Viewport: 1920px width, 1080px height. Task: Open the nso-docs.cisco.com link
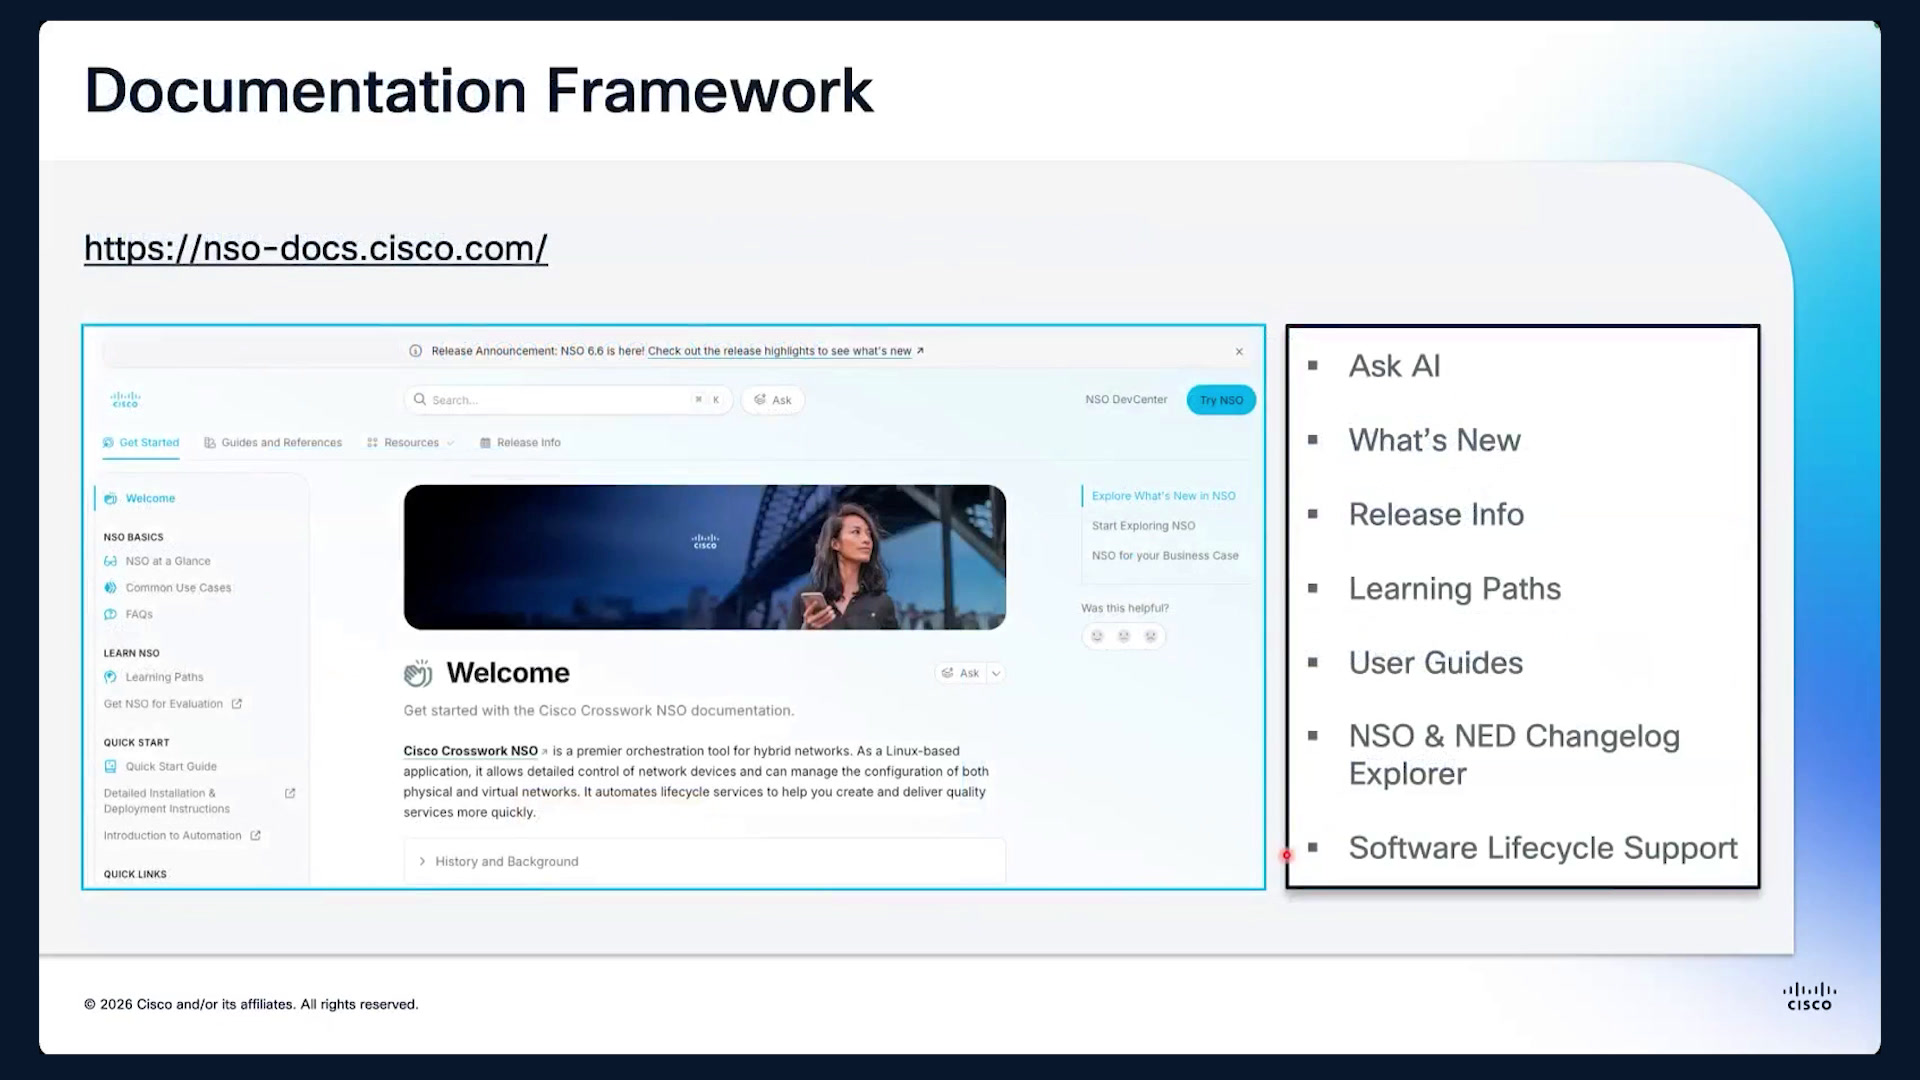tap(316, 248)
